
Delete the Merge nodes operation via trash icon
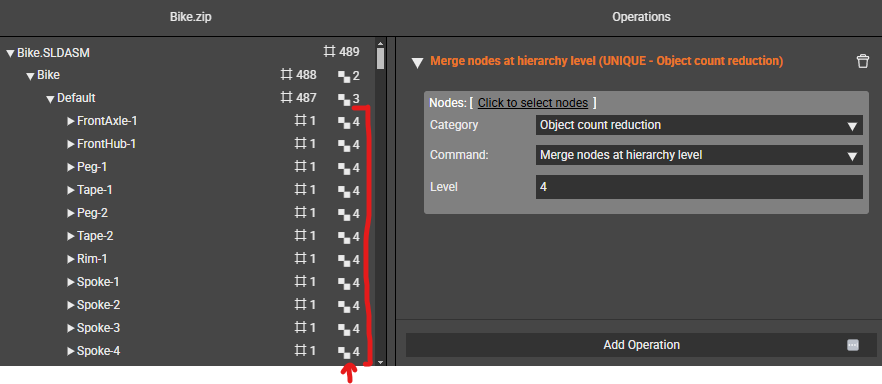pos(862,61)
